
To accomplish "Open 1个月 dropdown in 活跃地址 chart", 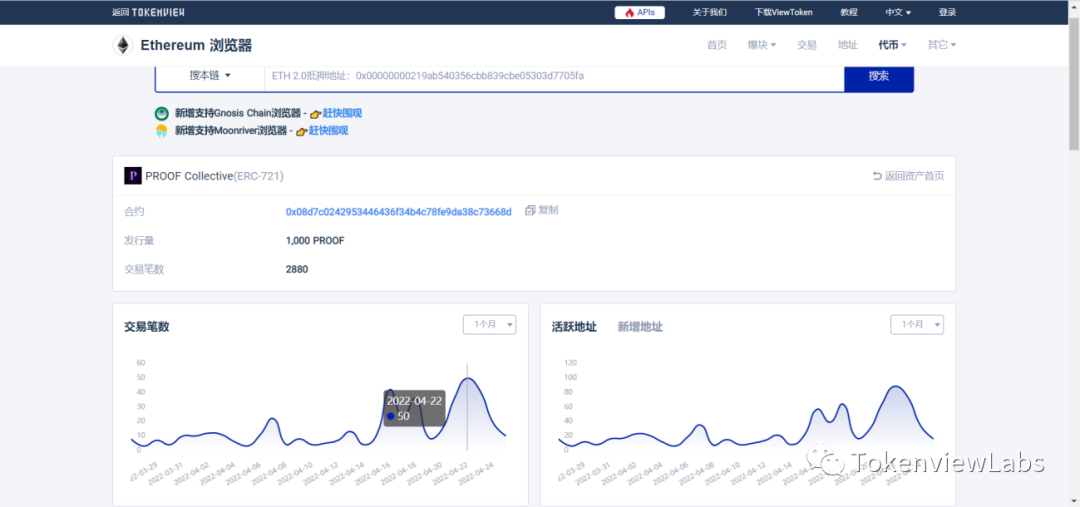I will pyautogui.click(x=917, y=324).
